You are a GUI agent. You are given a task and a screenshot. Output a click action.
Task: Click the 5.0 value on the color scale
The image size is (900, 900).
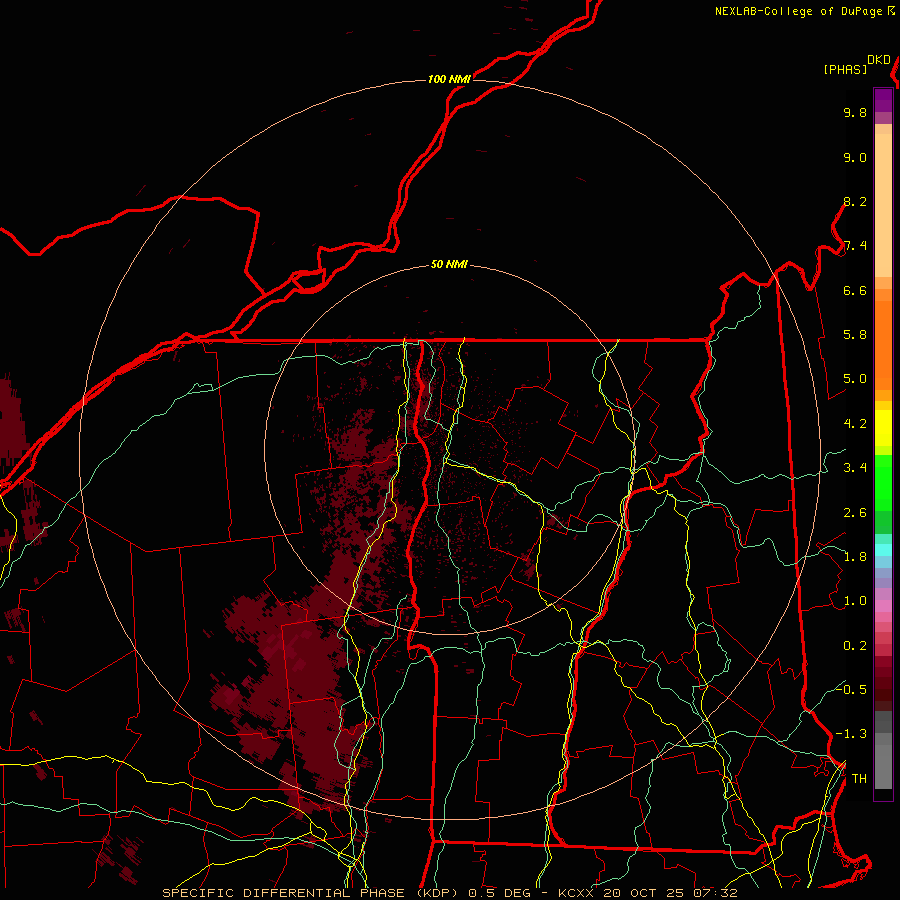coord(855,379)
